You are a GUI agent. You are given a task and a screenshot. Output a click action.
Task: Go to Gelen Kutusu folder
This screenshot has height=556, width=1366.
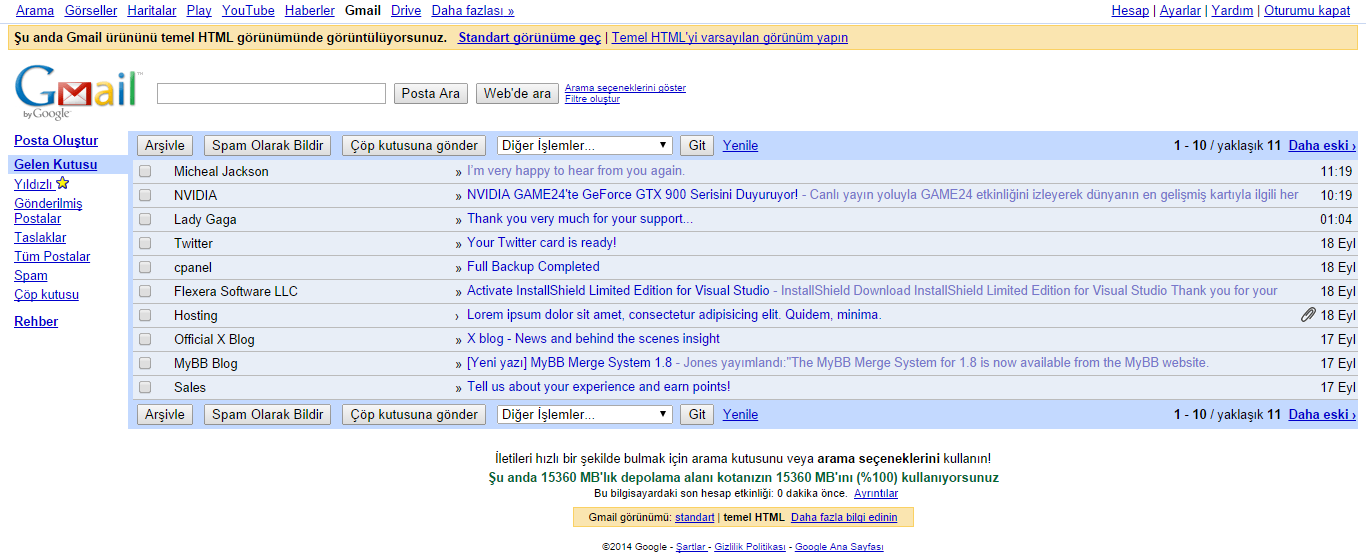[x=56, y=164]
